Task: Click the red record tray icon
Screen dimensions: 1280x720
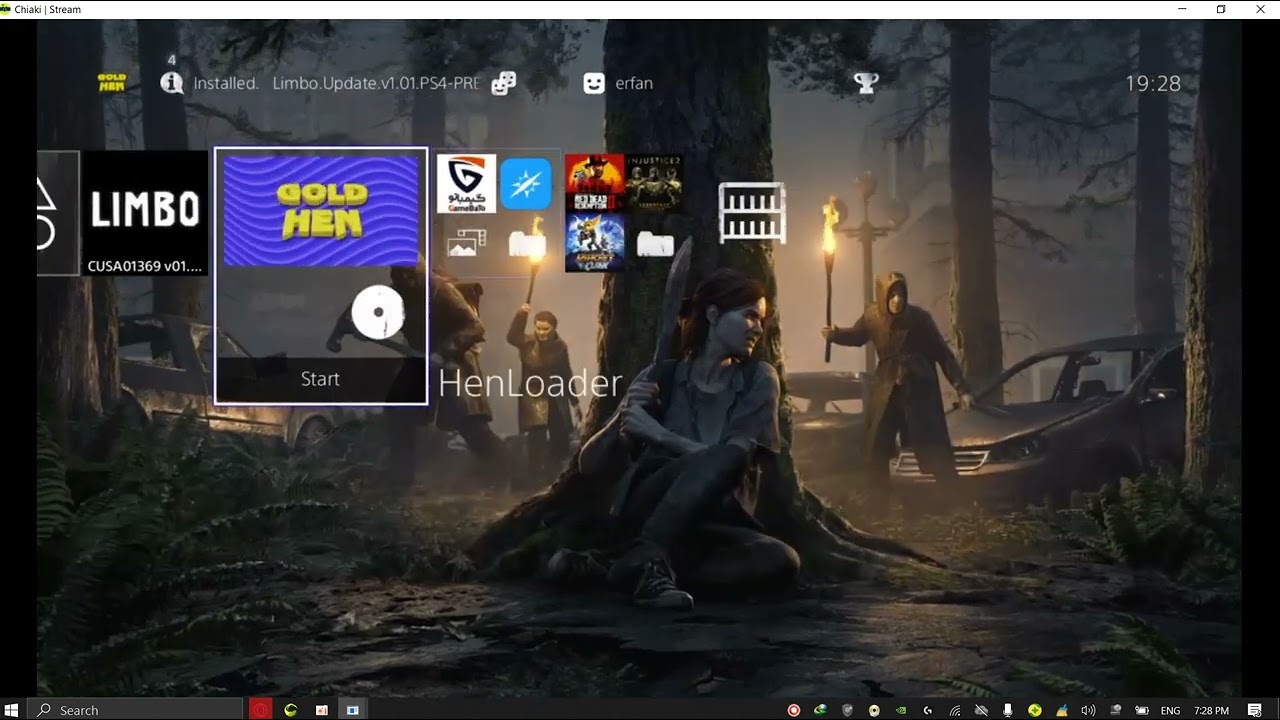Action: [794, 710]
